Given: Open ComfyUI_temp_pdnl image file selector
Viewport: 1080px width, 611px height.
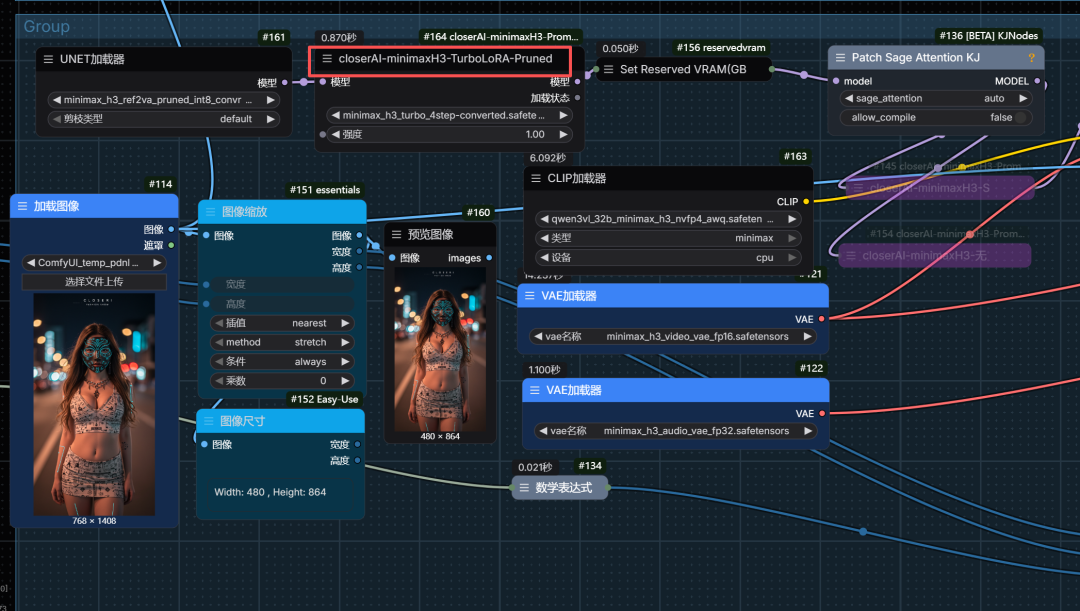Looking at the screenshot, I should pyautogui.click(x=94, y=262).
